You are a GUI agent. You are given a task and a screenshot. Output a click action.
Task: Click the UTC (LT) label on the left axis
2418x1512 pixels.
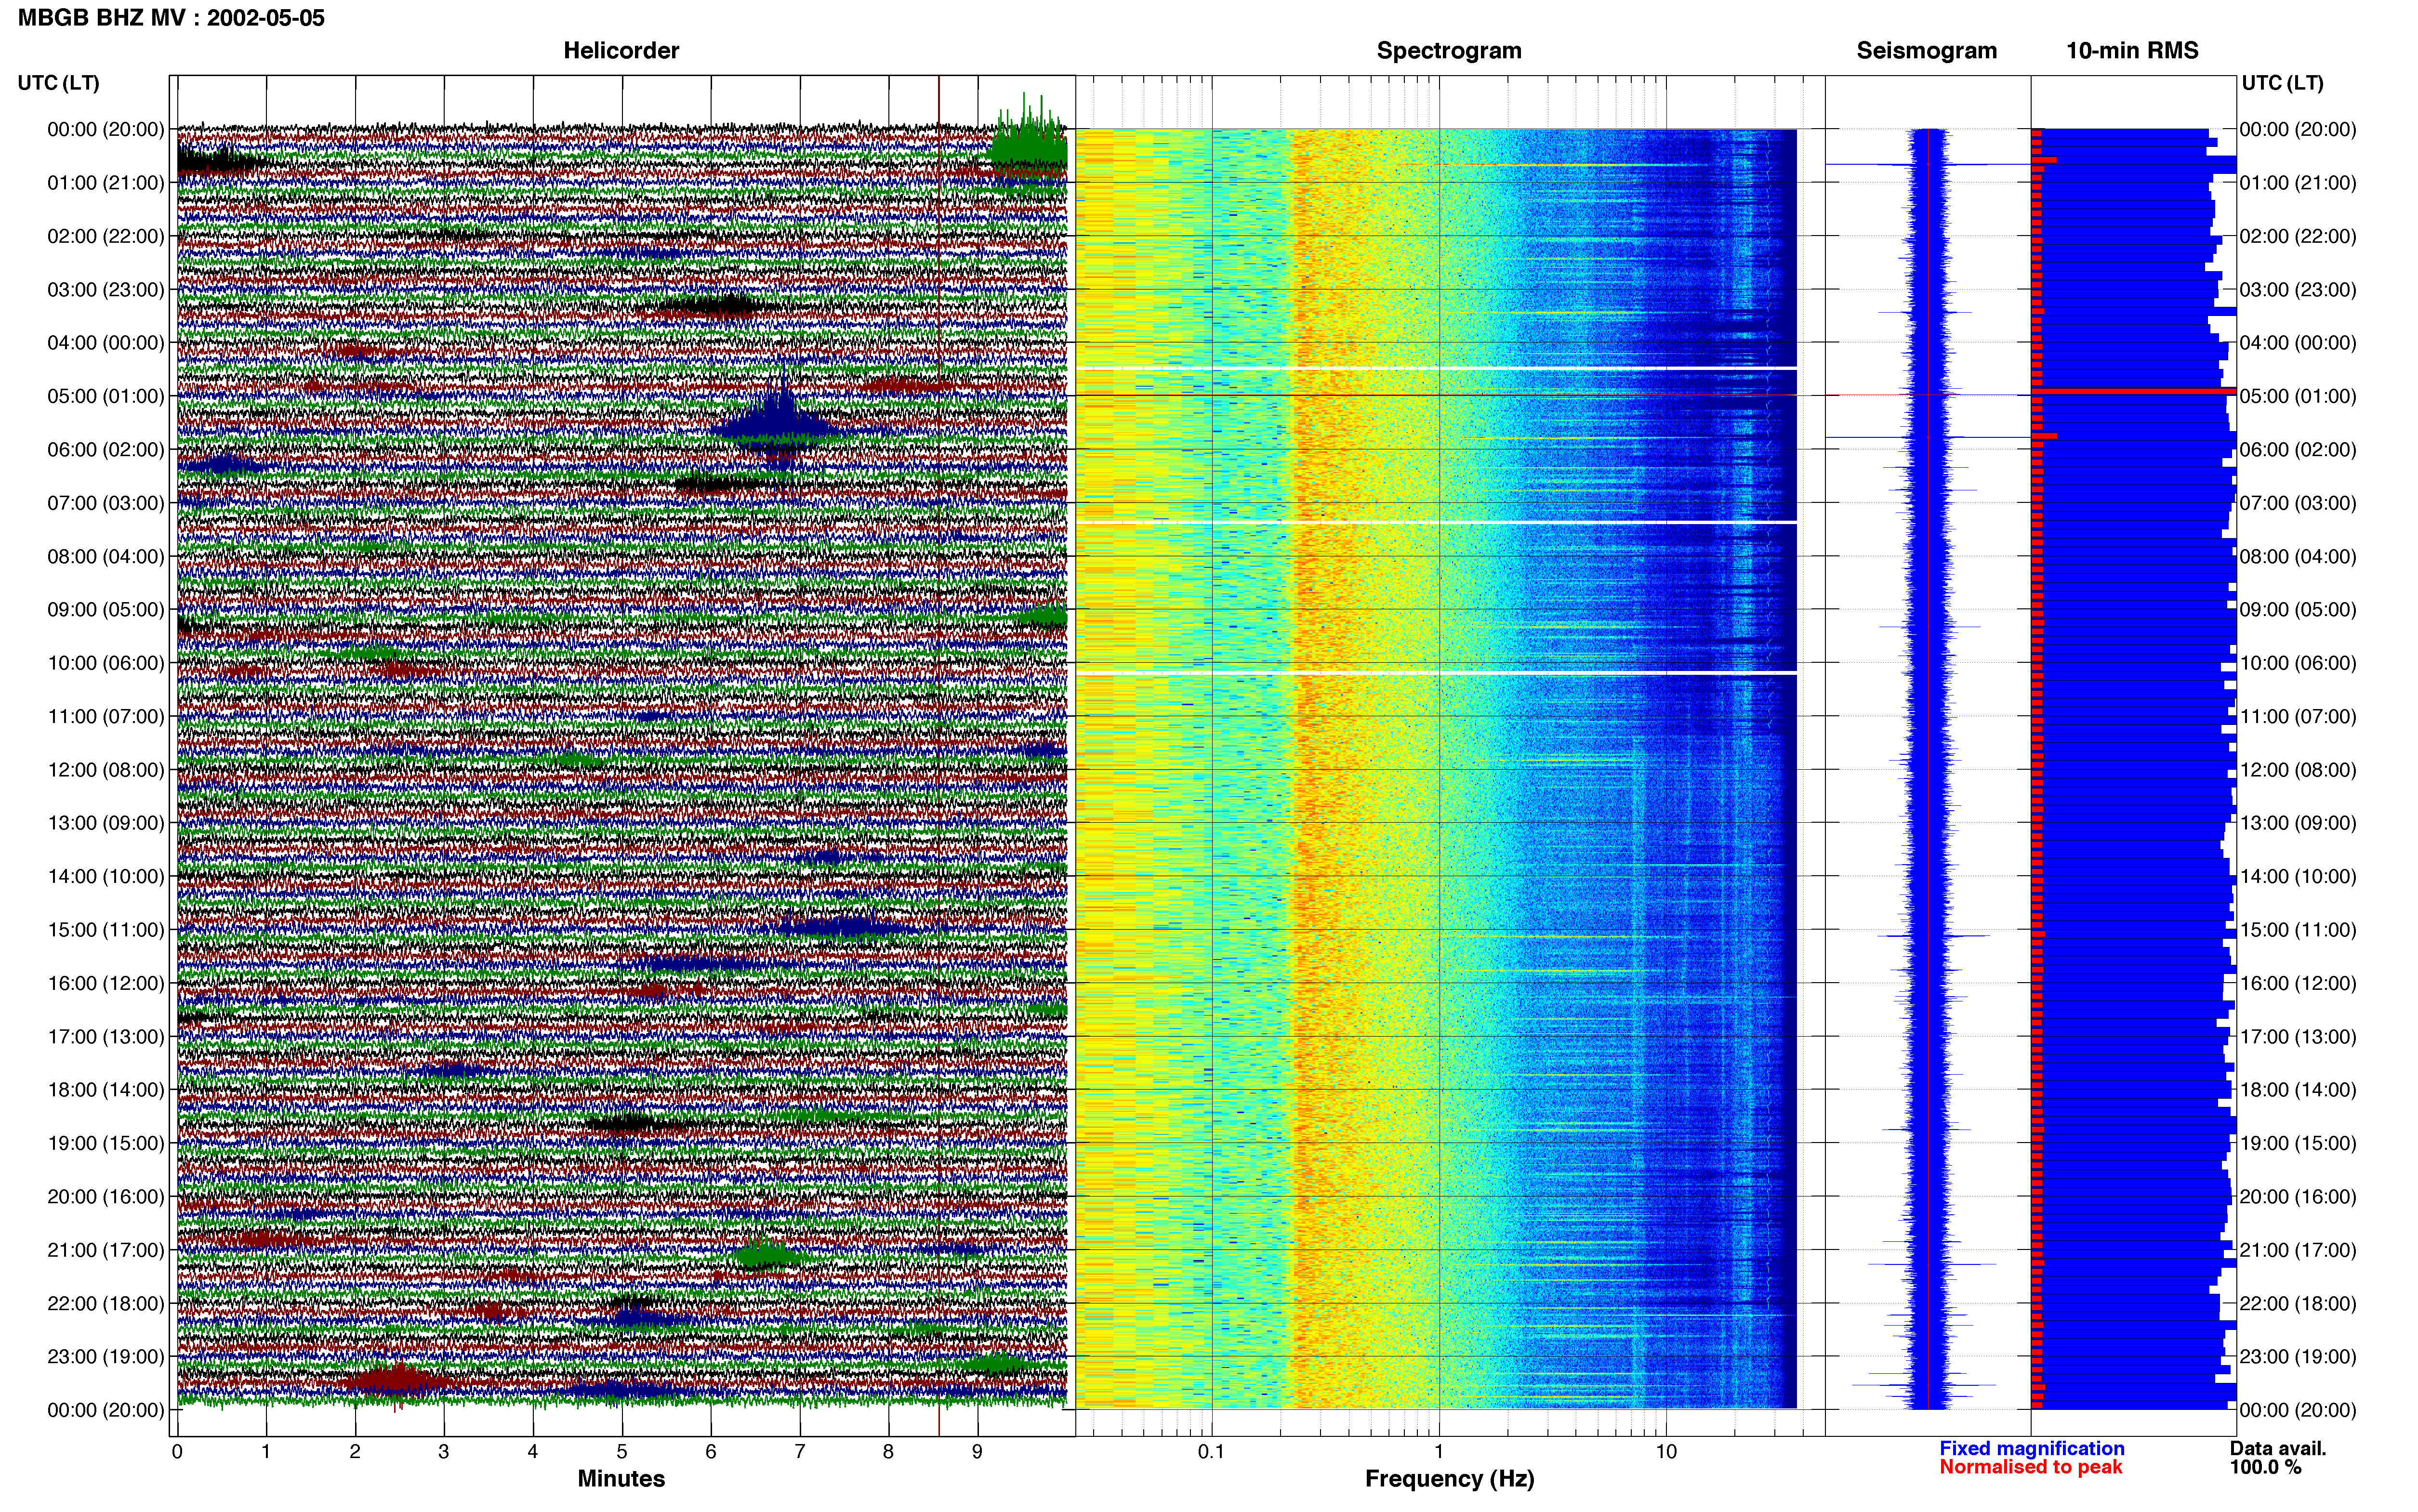[x=58, y=83]
